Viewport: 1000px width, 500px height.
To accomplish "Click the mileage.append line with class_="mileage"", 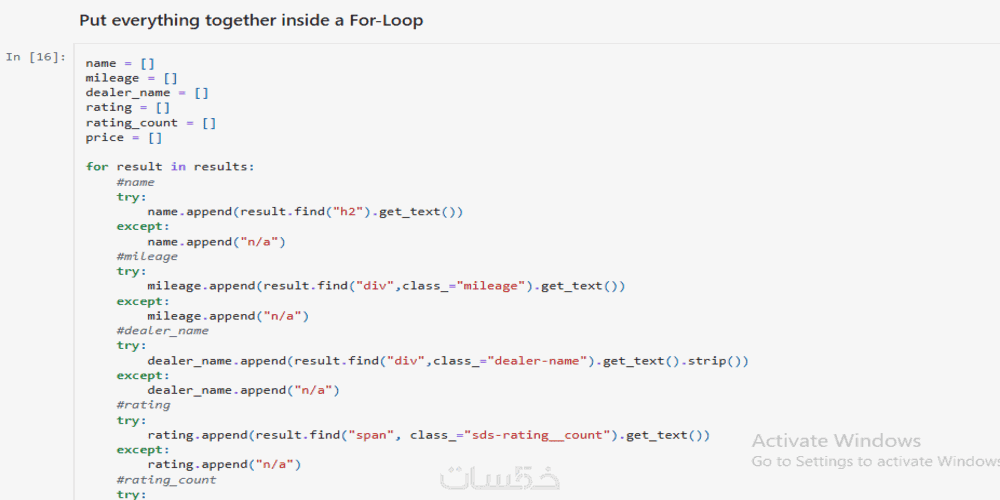I will (x=386, y=286).
